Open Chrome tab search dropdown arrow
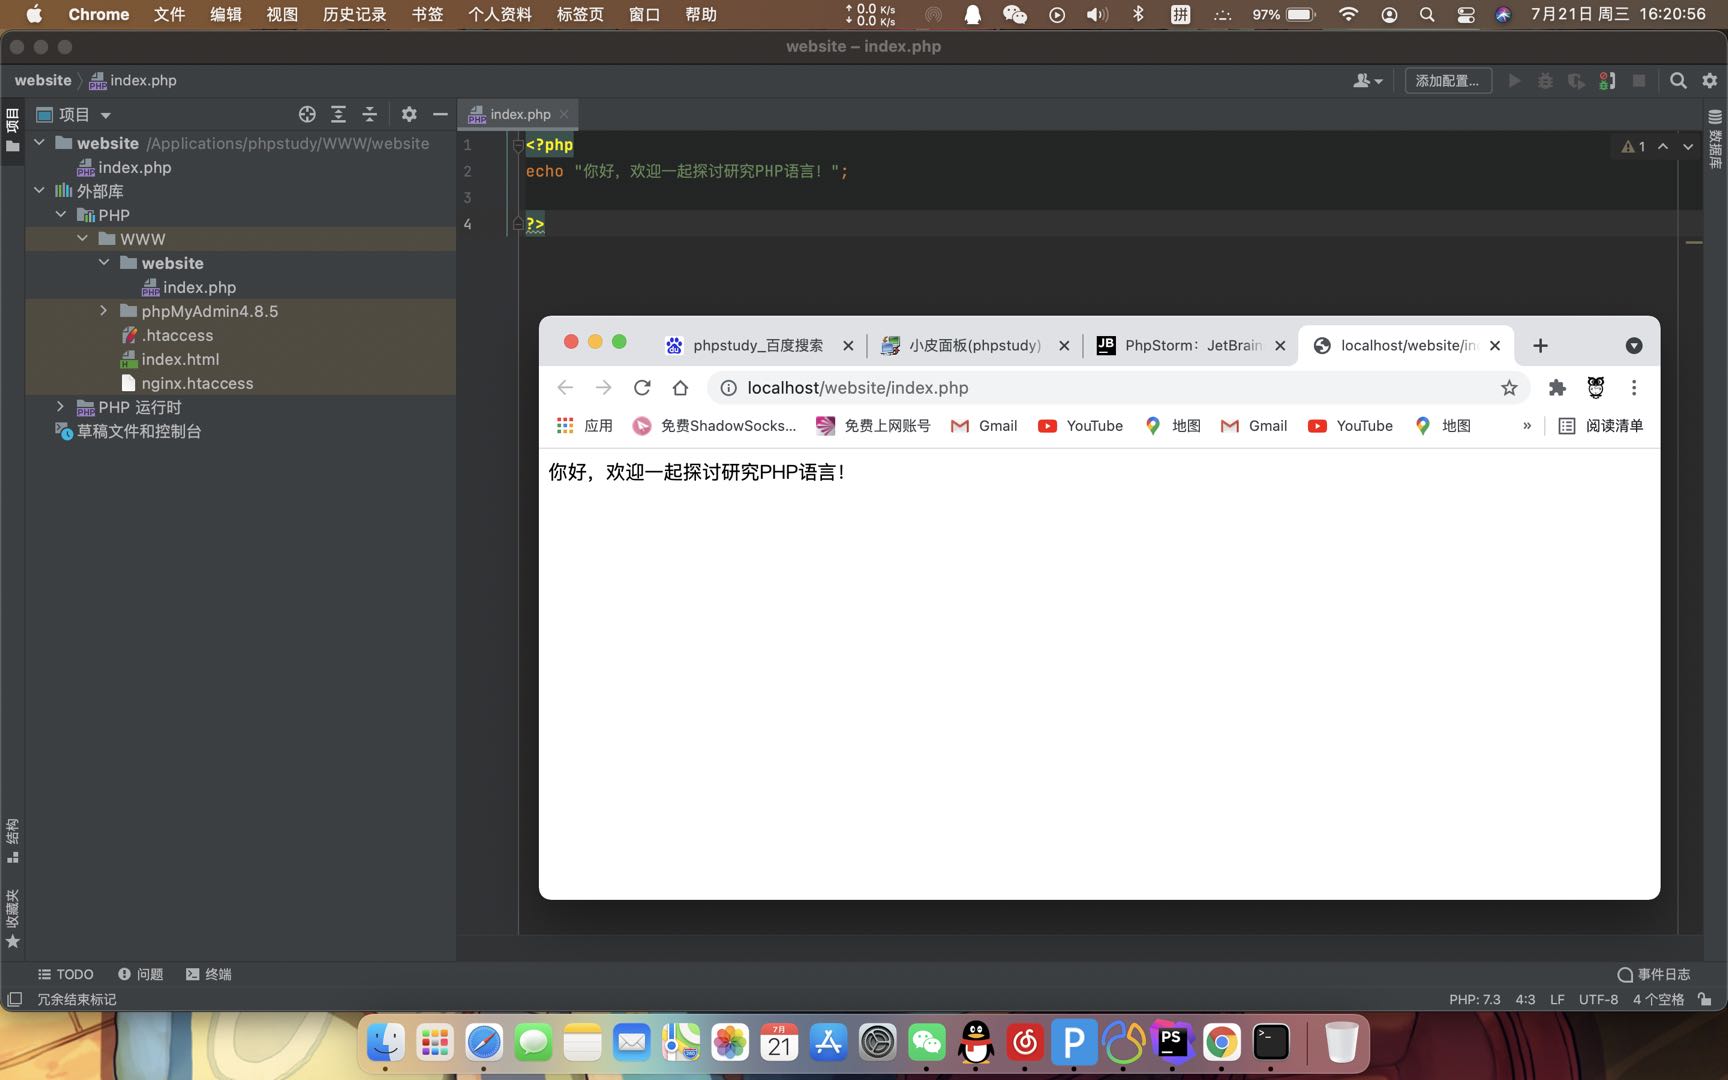1728x1080 pixels. tap(1634, 346)
